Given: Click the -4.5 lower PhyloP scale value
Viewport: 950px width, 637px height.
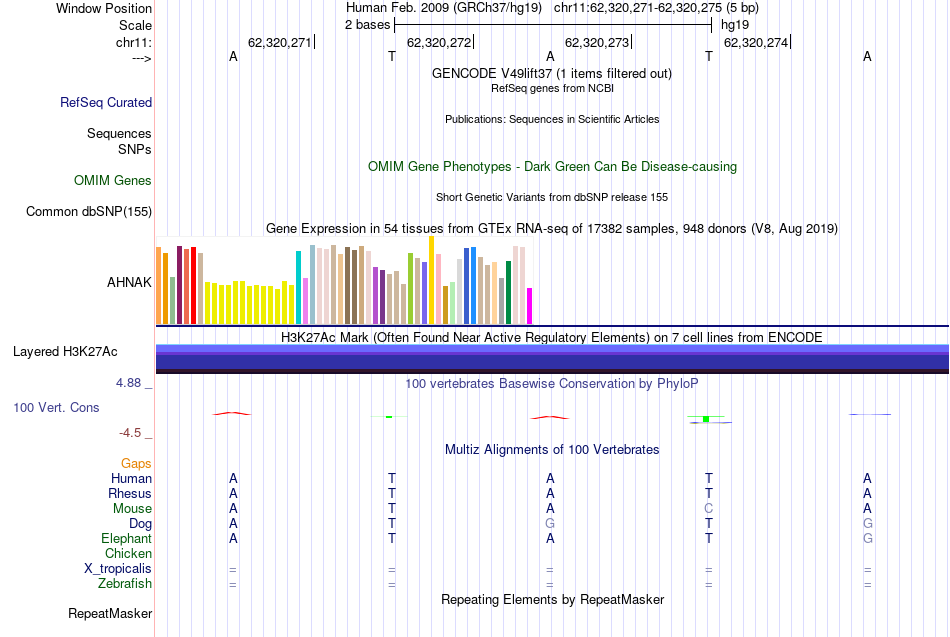Looking at the screenshot, I should click(130, 433).
